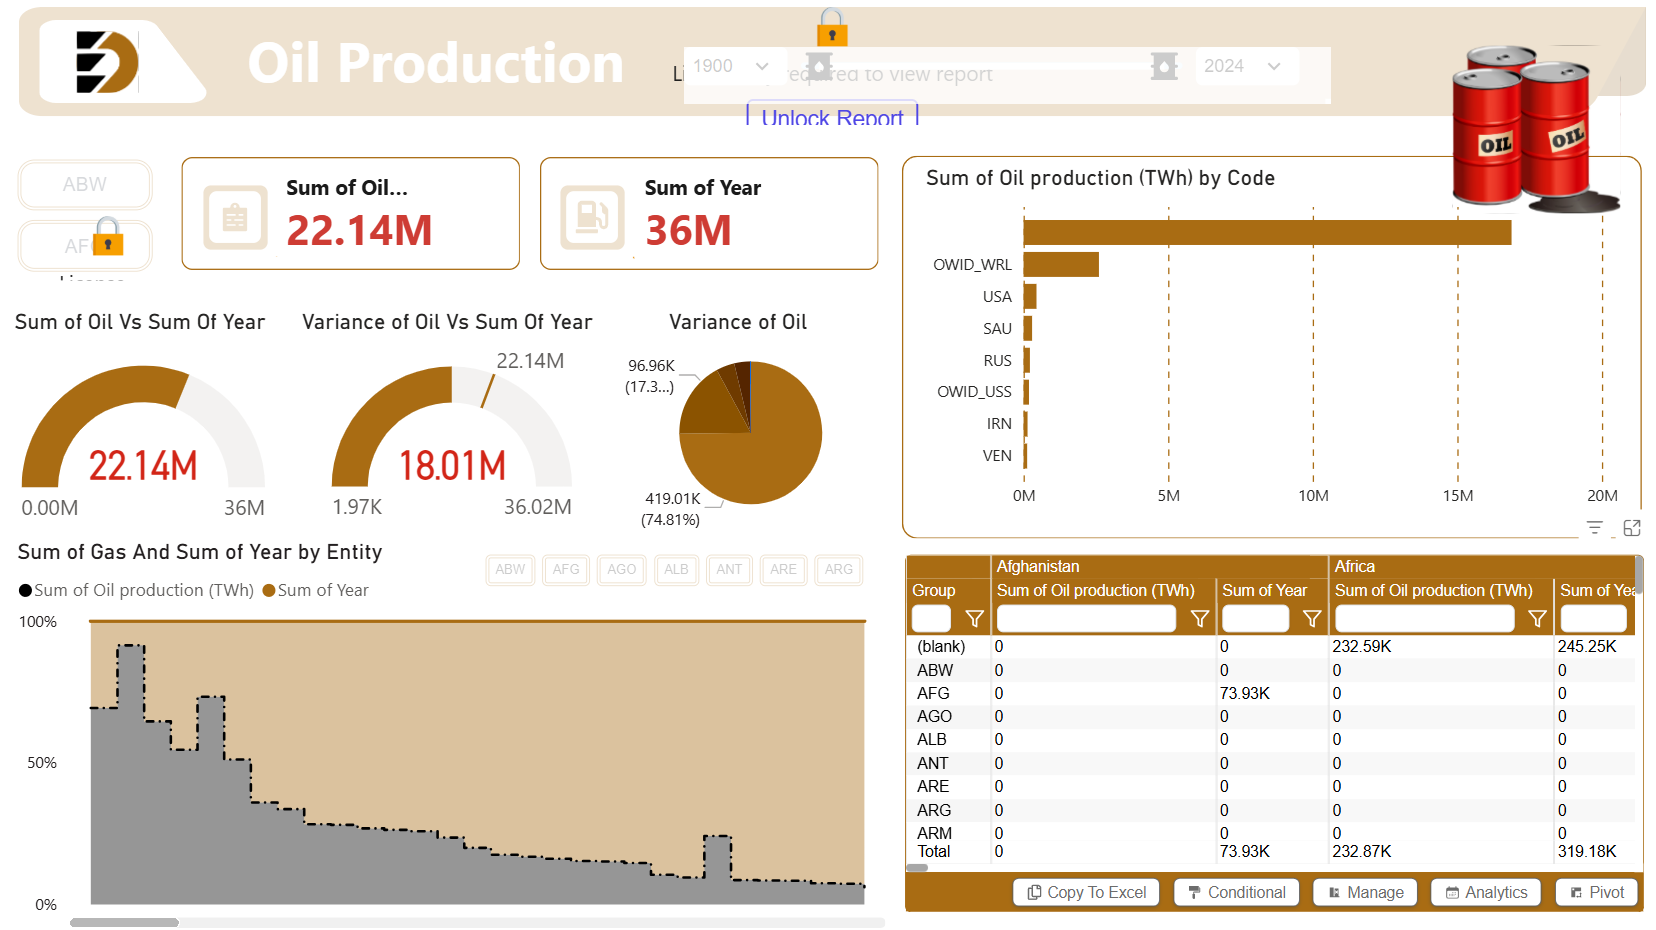The image size is (1656, 930).
Task: Click the Manage button
Action: (x=1365, y=892)
